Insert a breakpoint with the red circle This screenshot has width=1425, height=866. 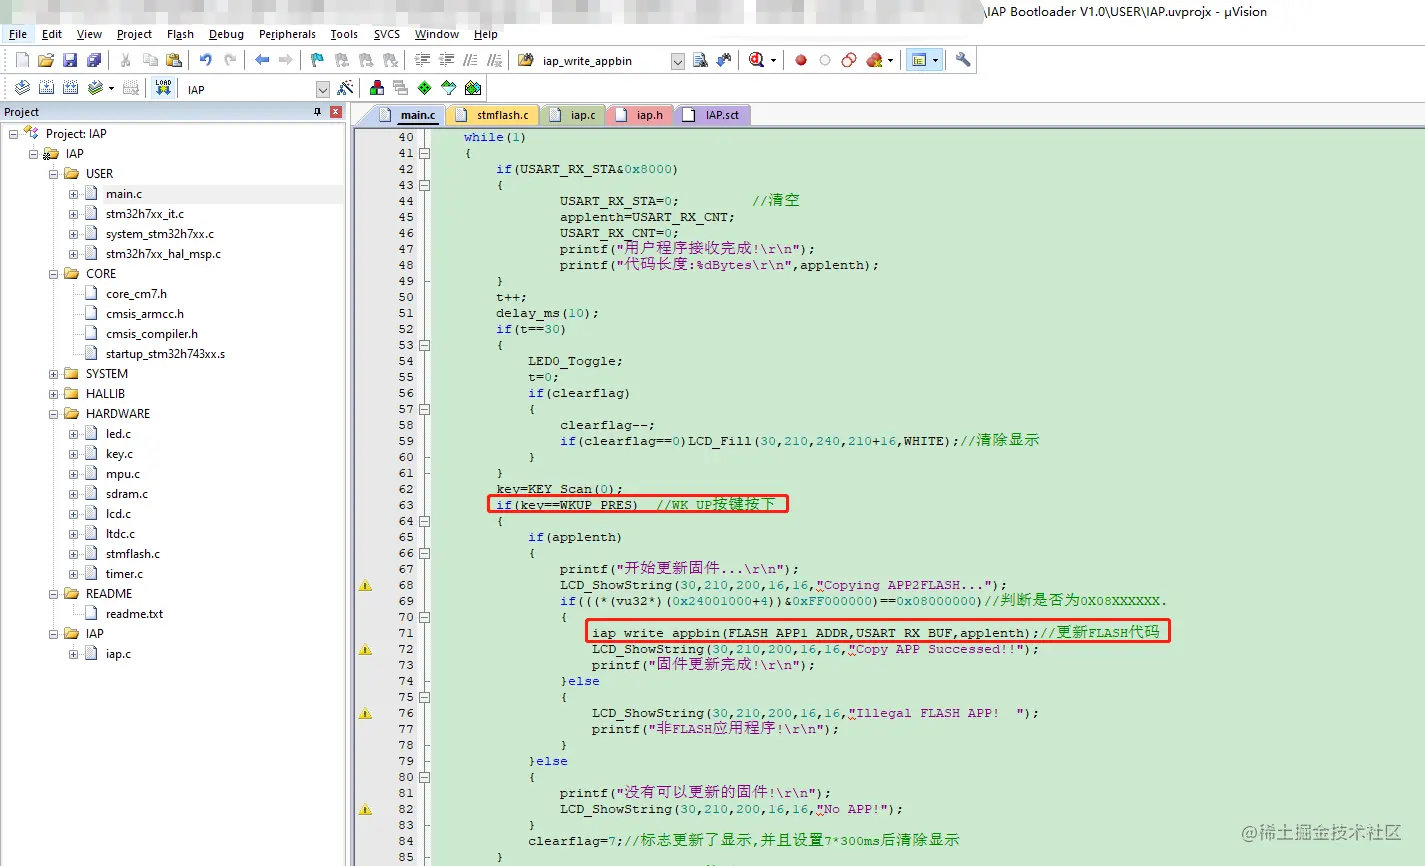[801, 60]
